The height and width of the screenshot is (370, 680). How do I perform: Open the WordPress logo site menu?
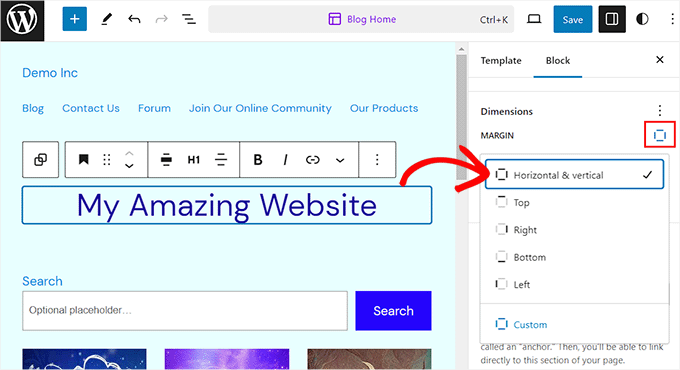click(x=22, y=20)
